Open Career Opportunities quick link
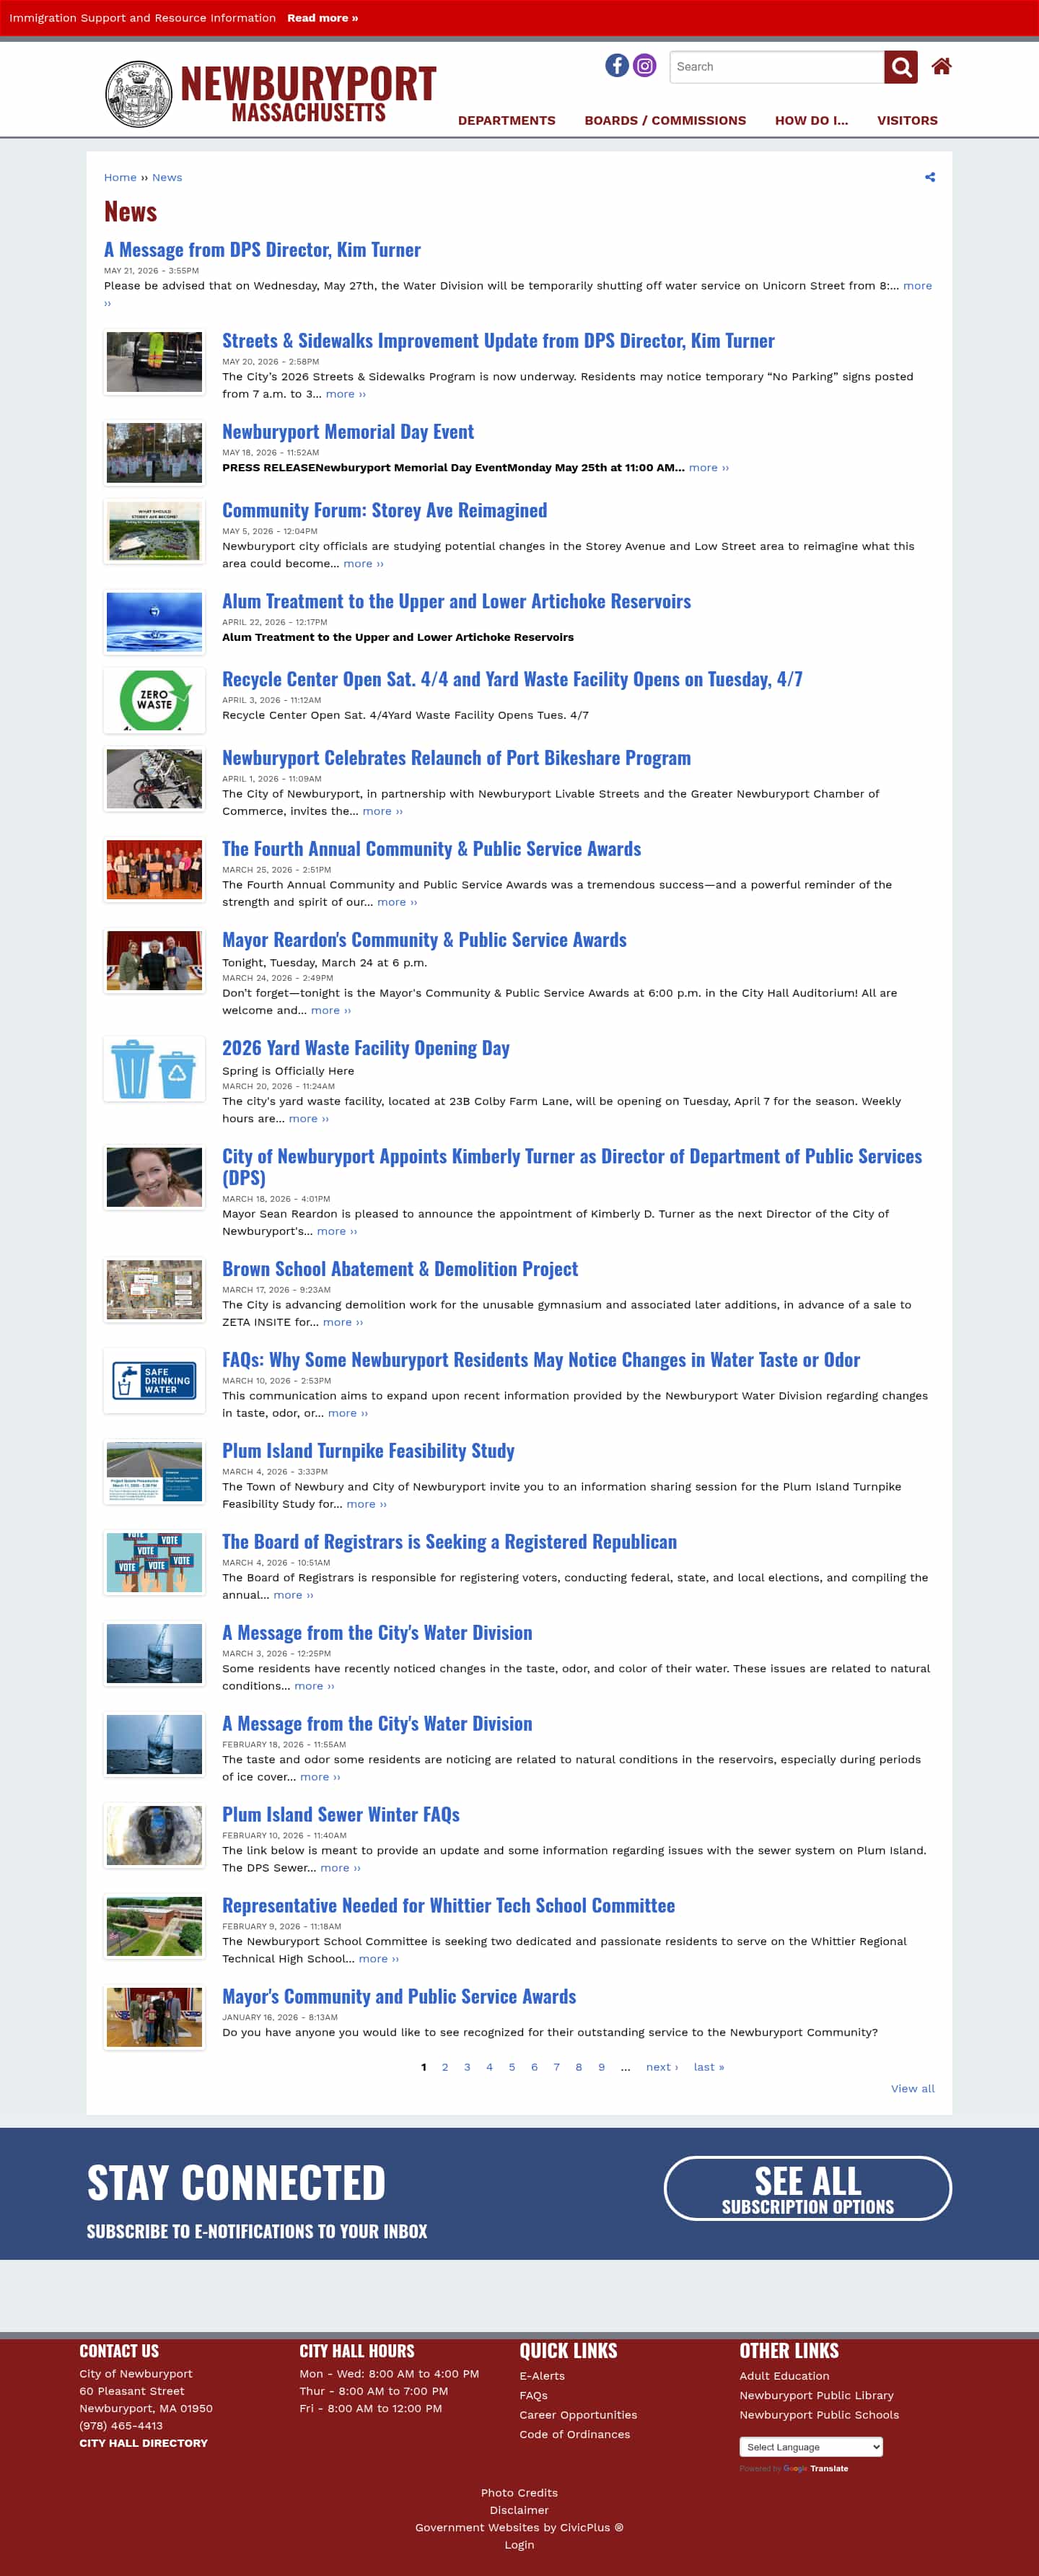1039x2576 pixels. point(578,2415)
